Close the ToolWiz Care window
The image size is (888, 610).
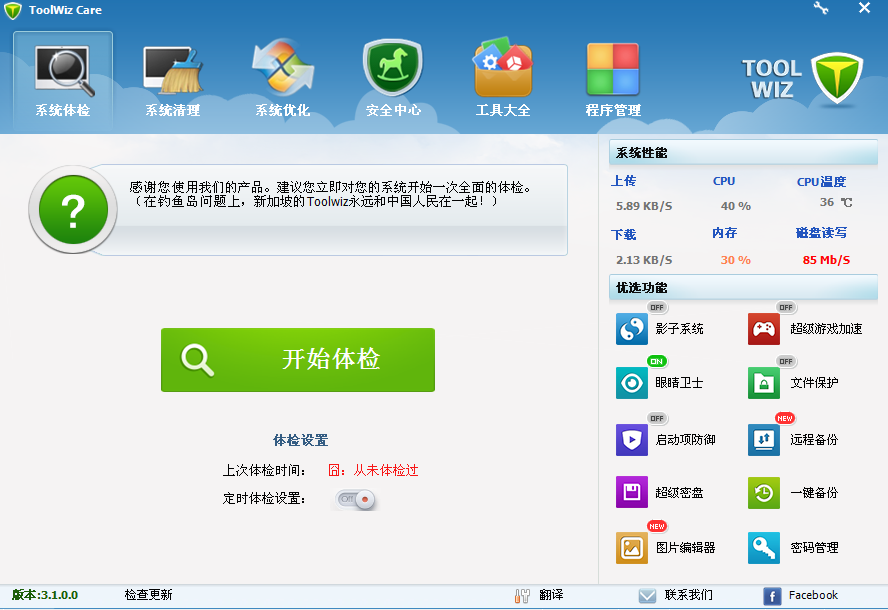coord(864,8)
